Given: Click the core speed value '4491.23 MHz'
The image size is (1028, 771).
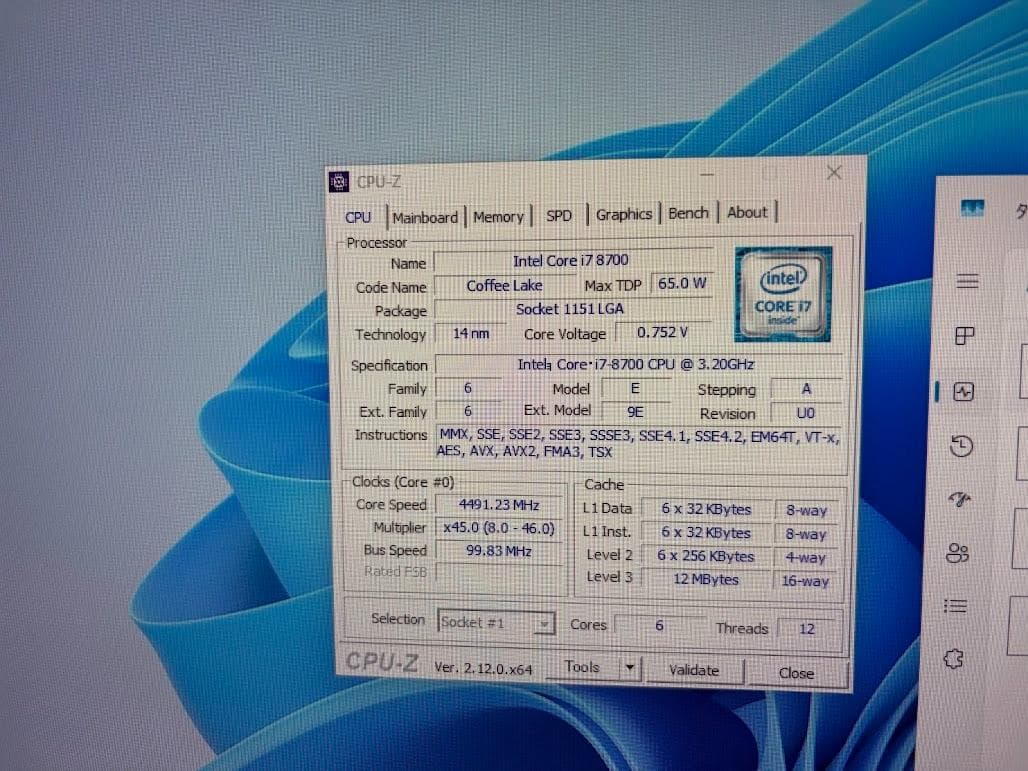Looking at the screenshot, I should [499, 505].
